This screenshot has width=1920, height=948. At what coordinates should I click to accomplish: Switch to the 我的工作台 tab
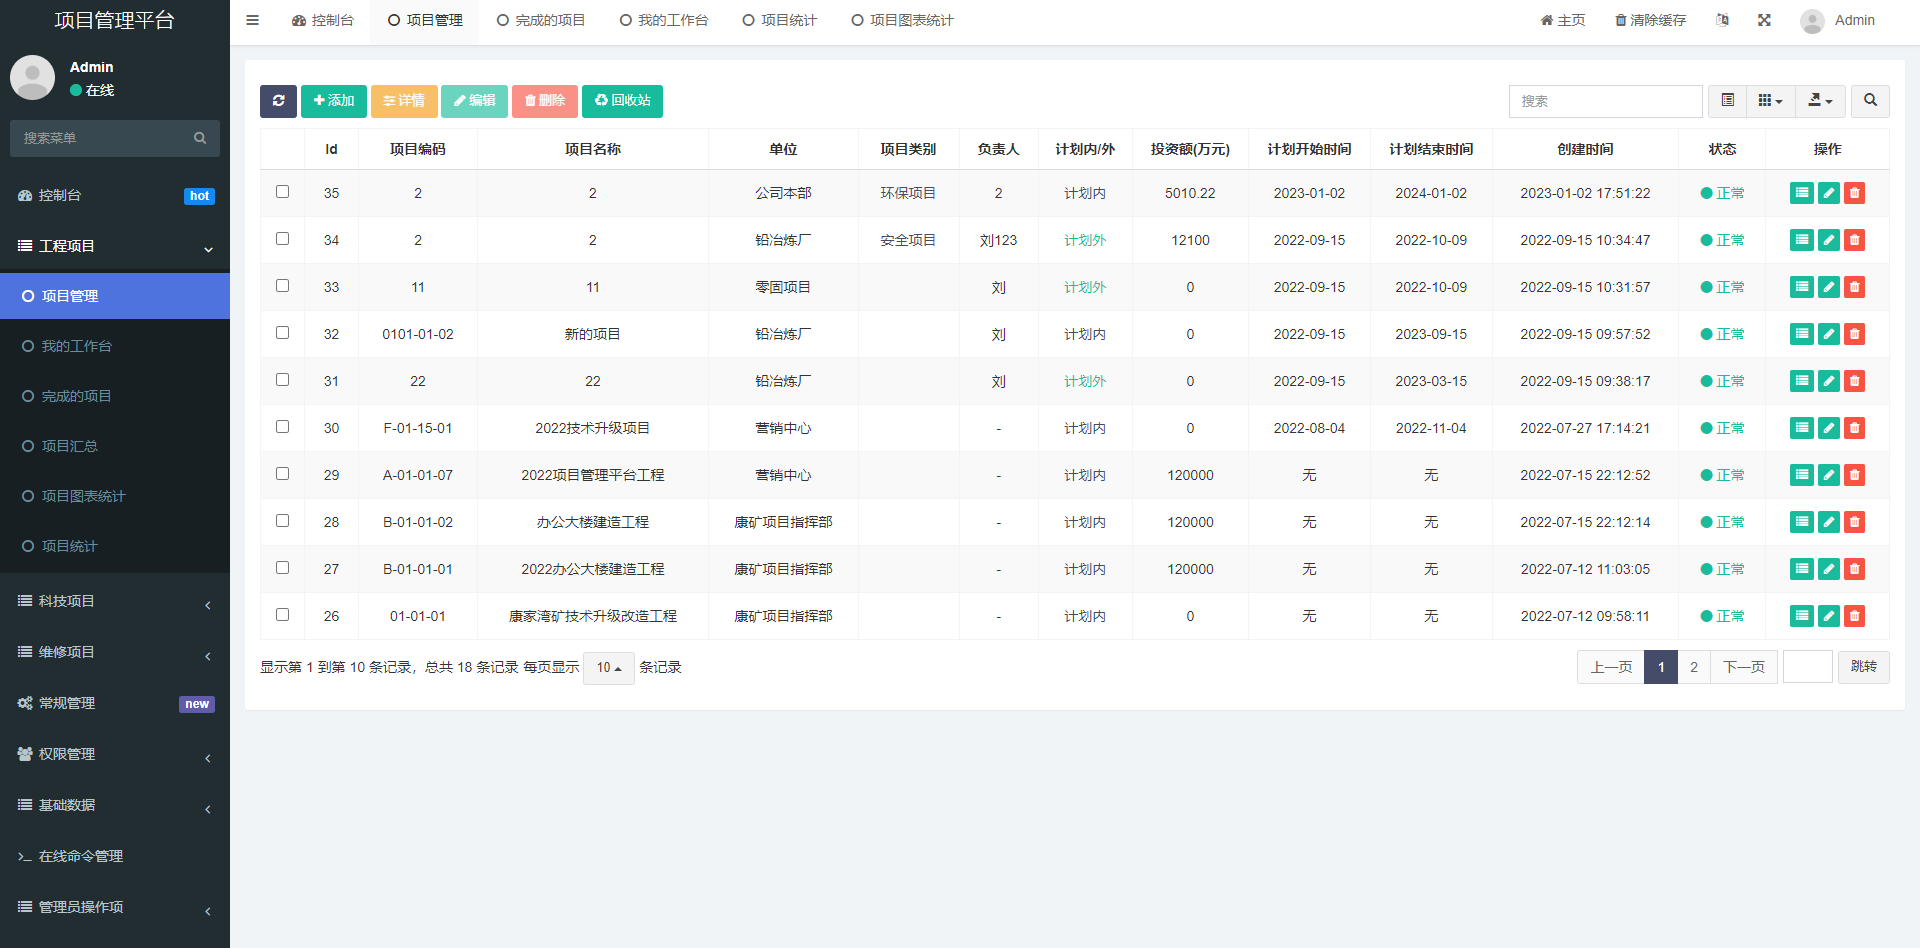click(664, 20)
